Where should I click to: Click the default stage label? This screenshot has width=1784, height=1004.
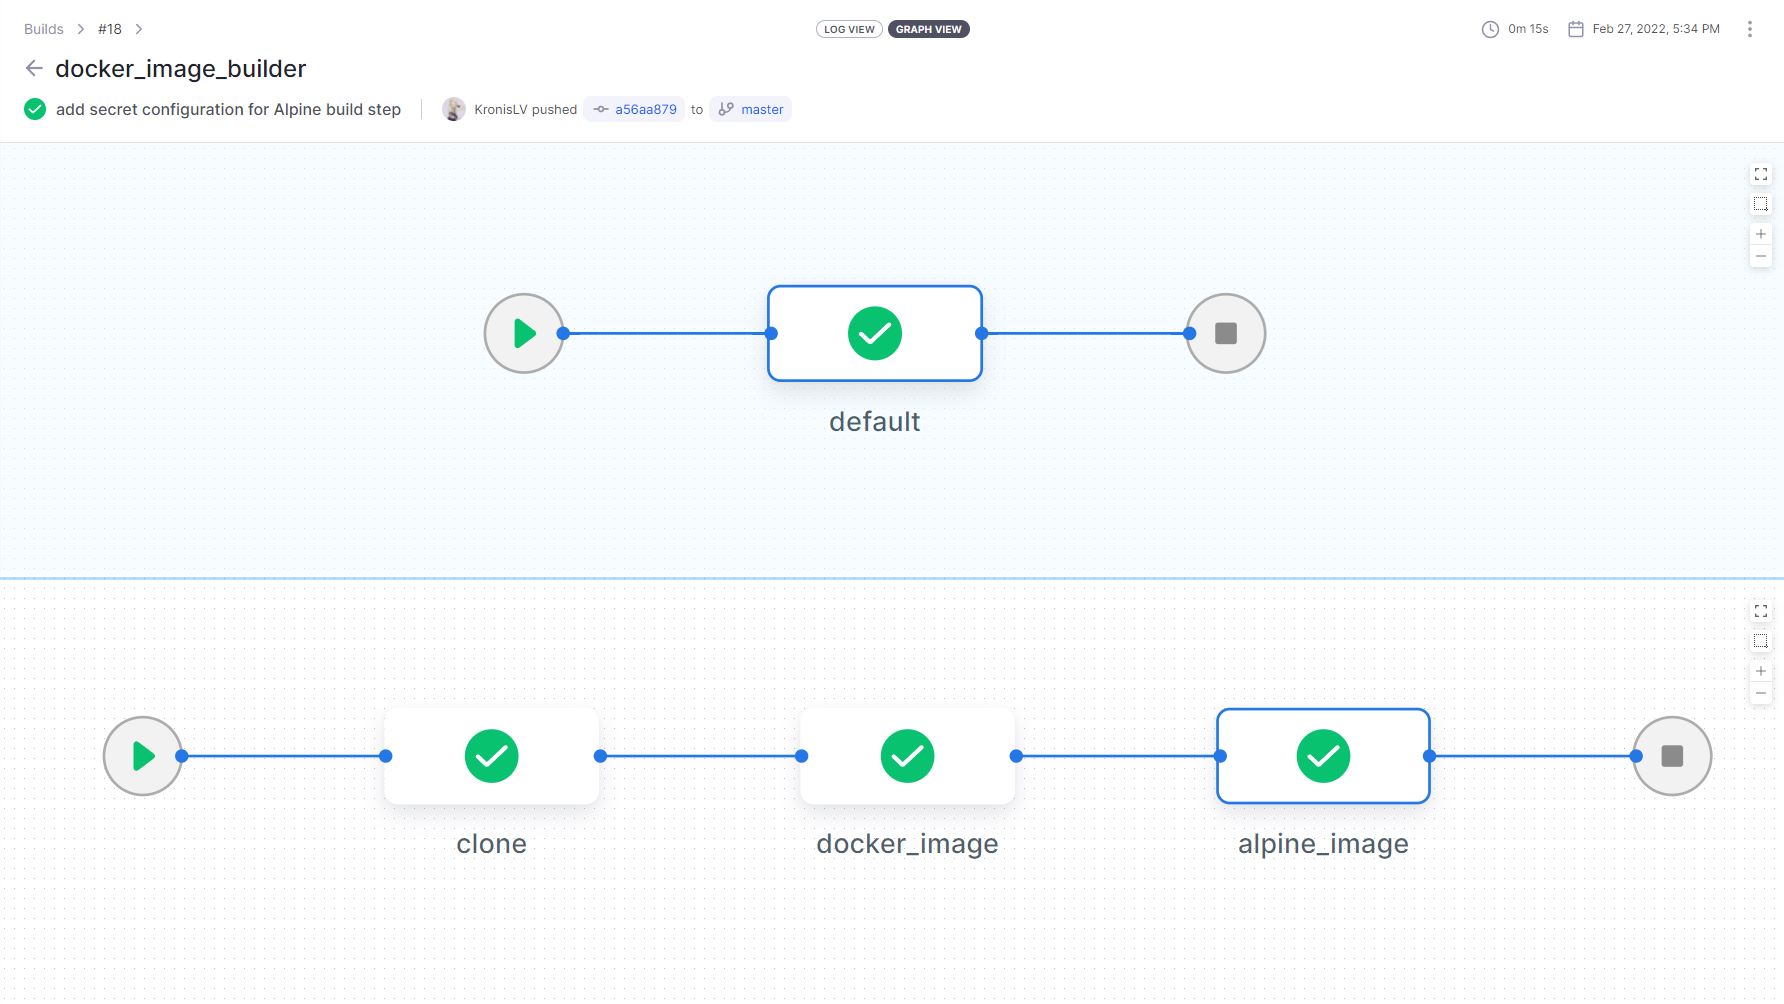click(875, 422)
